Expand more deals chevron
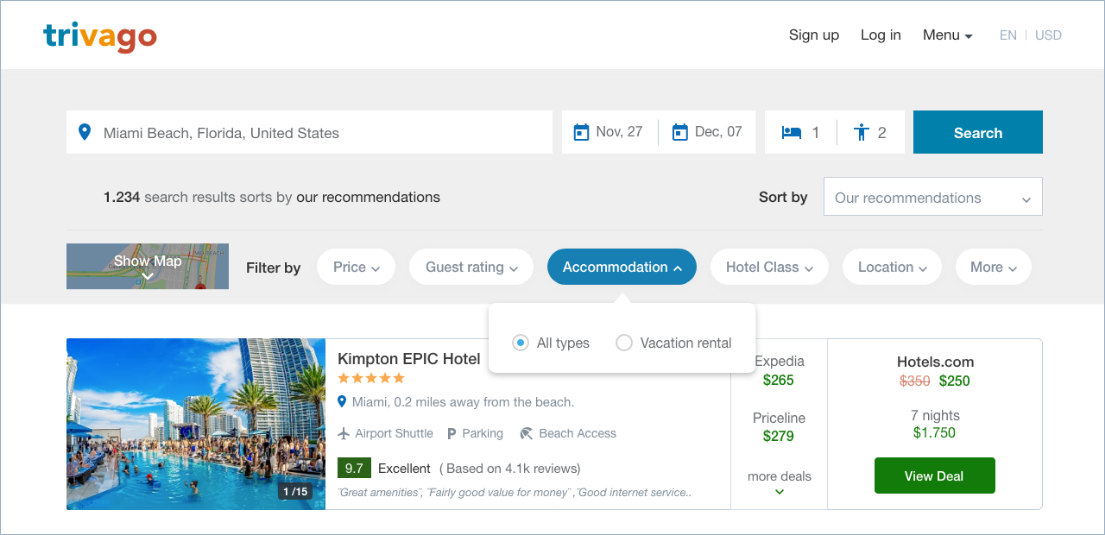 click(779, 491)
